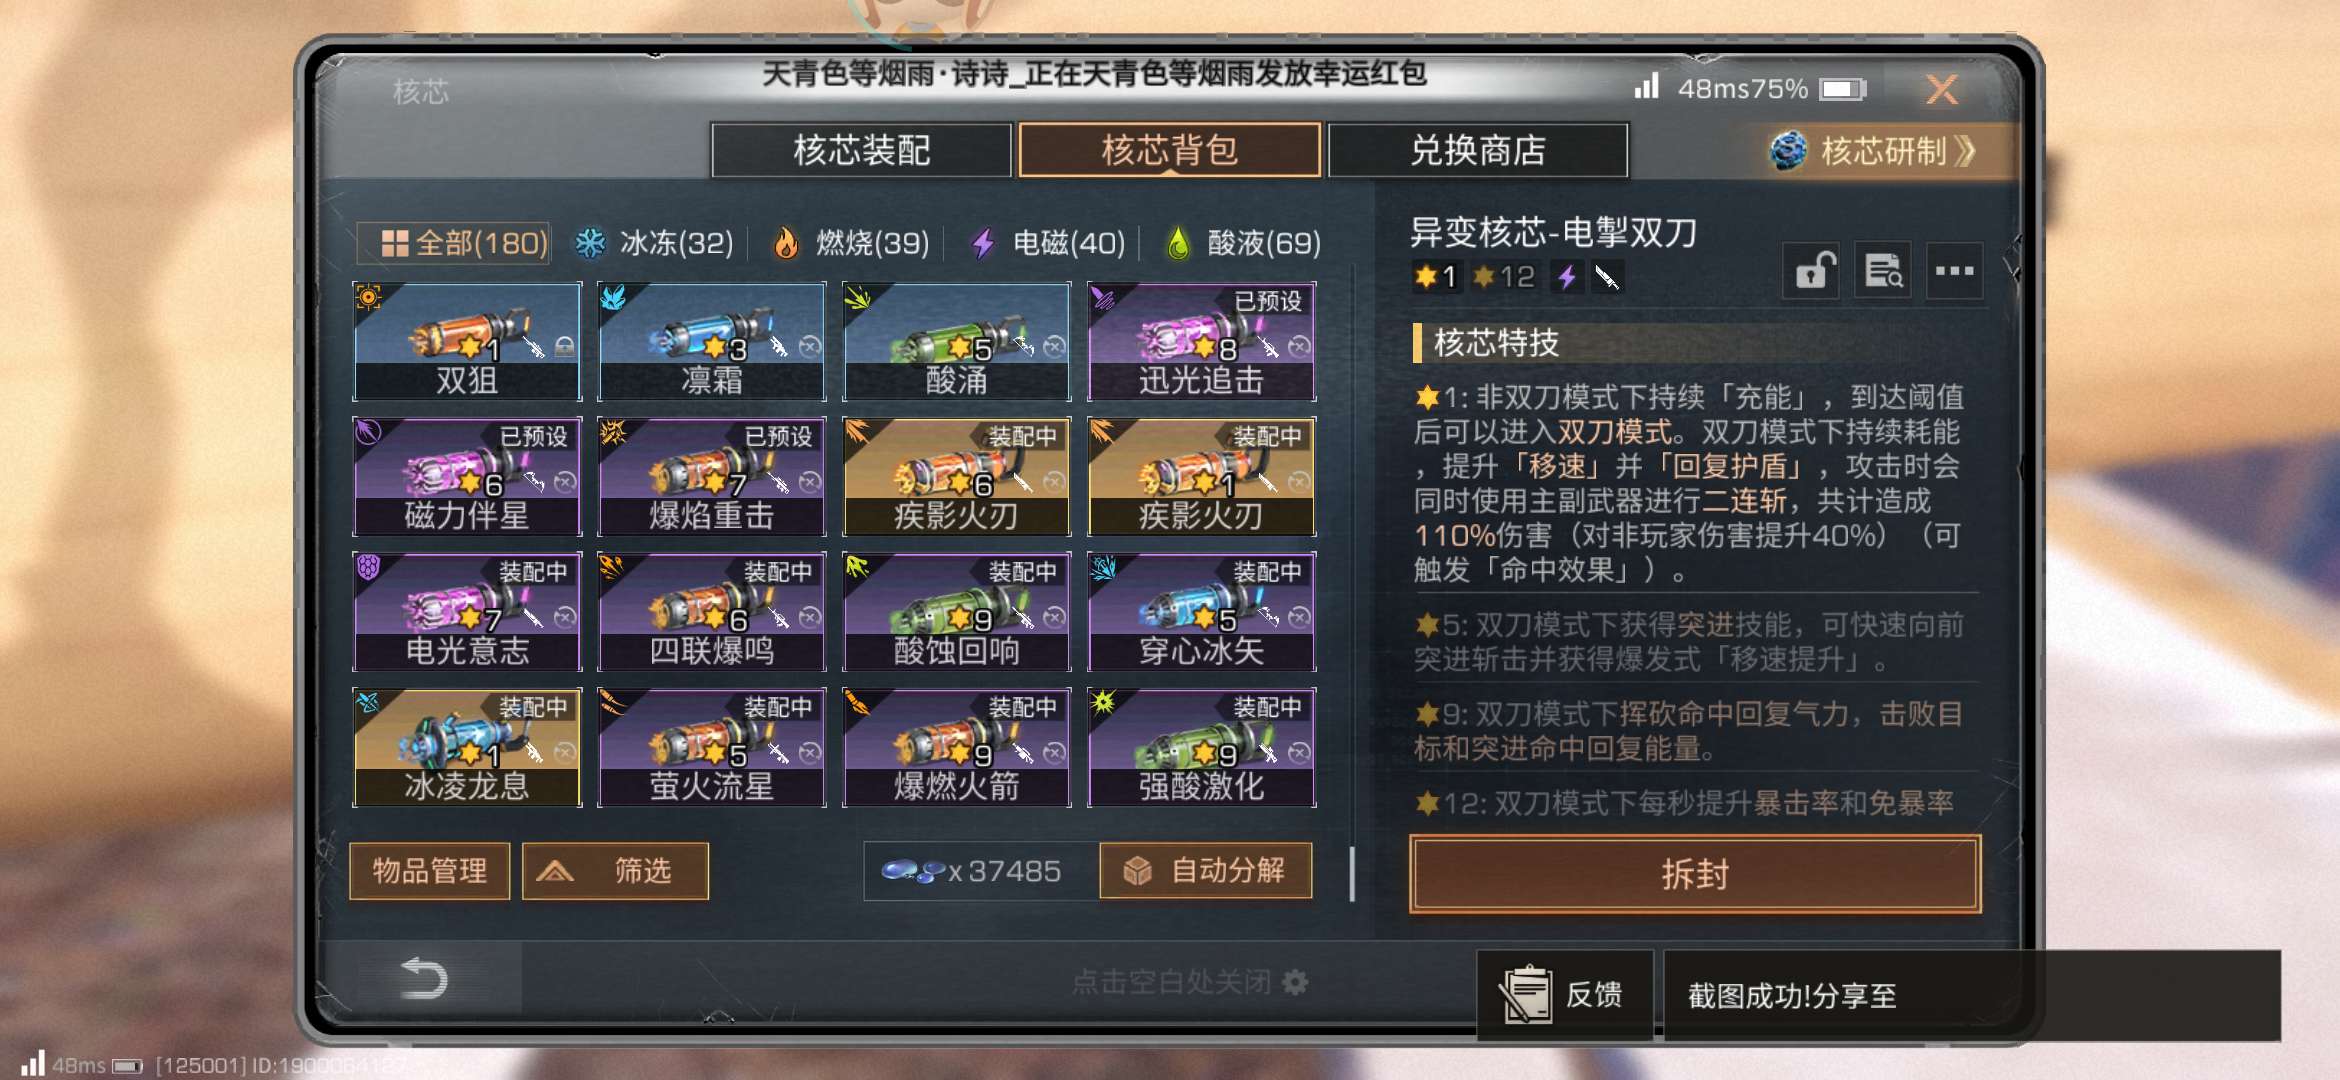The height and width of the screenshot is (1080, 2340).
Task: Expand the 筛选 filter panel
Action: click(x=615, y=871)
